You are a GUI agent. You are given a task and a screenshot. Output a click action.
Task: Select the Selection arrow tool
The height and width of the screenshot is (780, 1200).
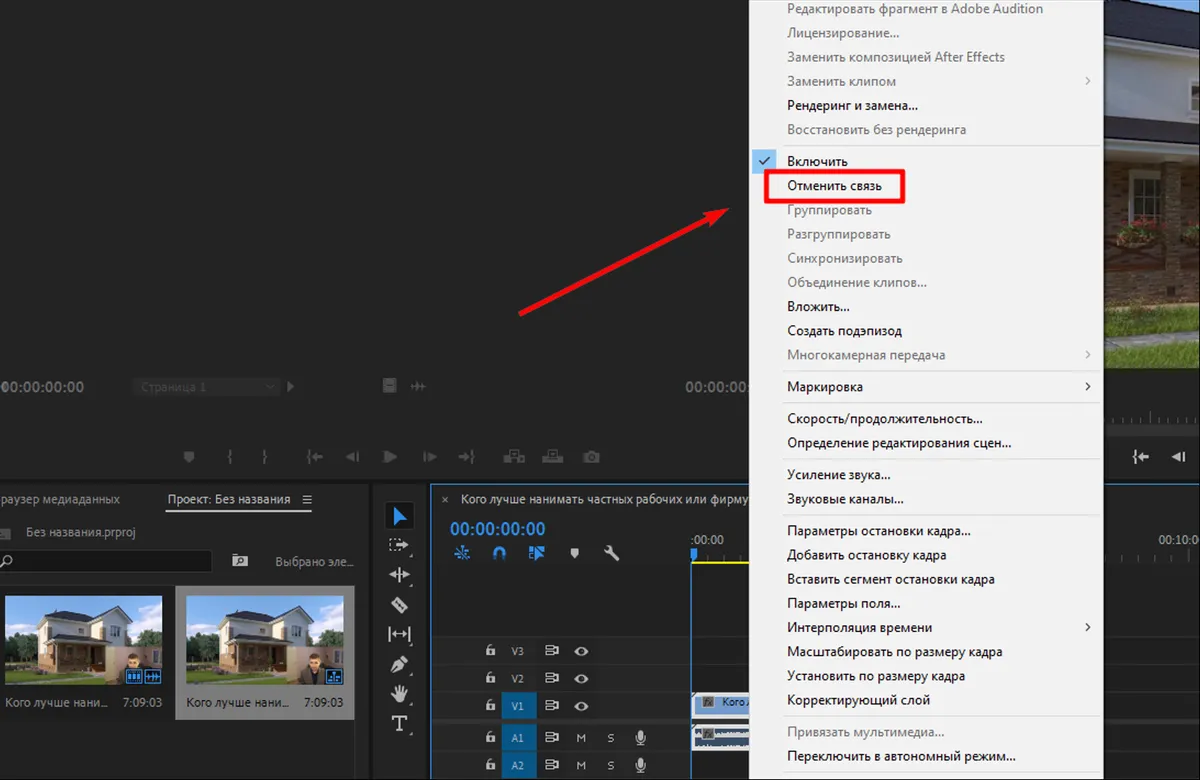(x=400, y=516)
